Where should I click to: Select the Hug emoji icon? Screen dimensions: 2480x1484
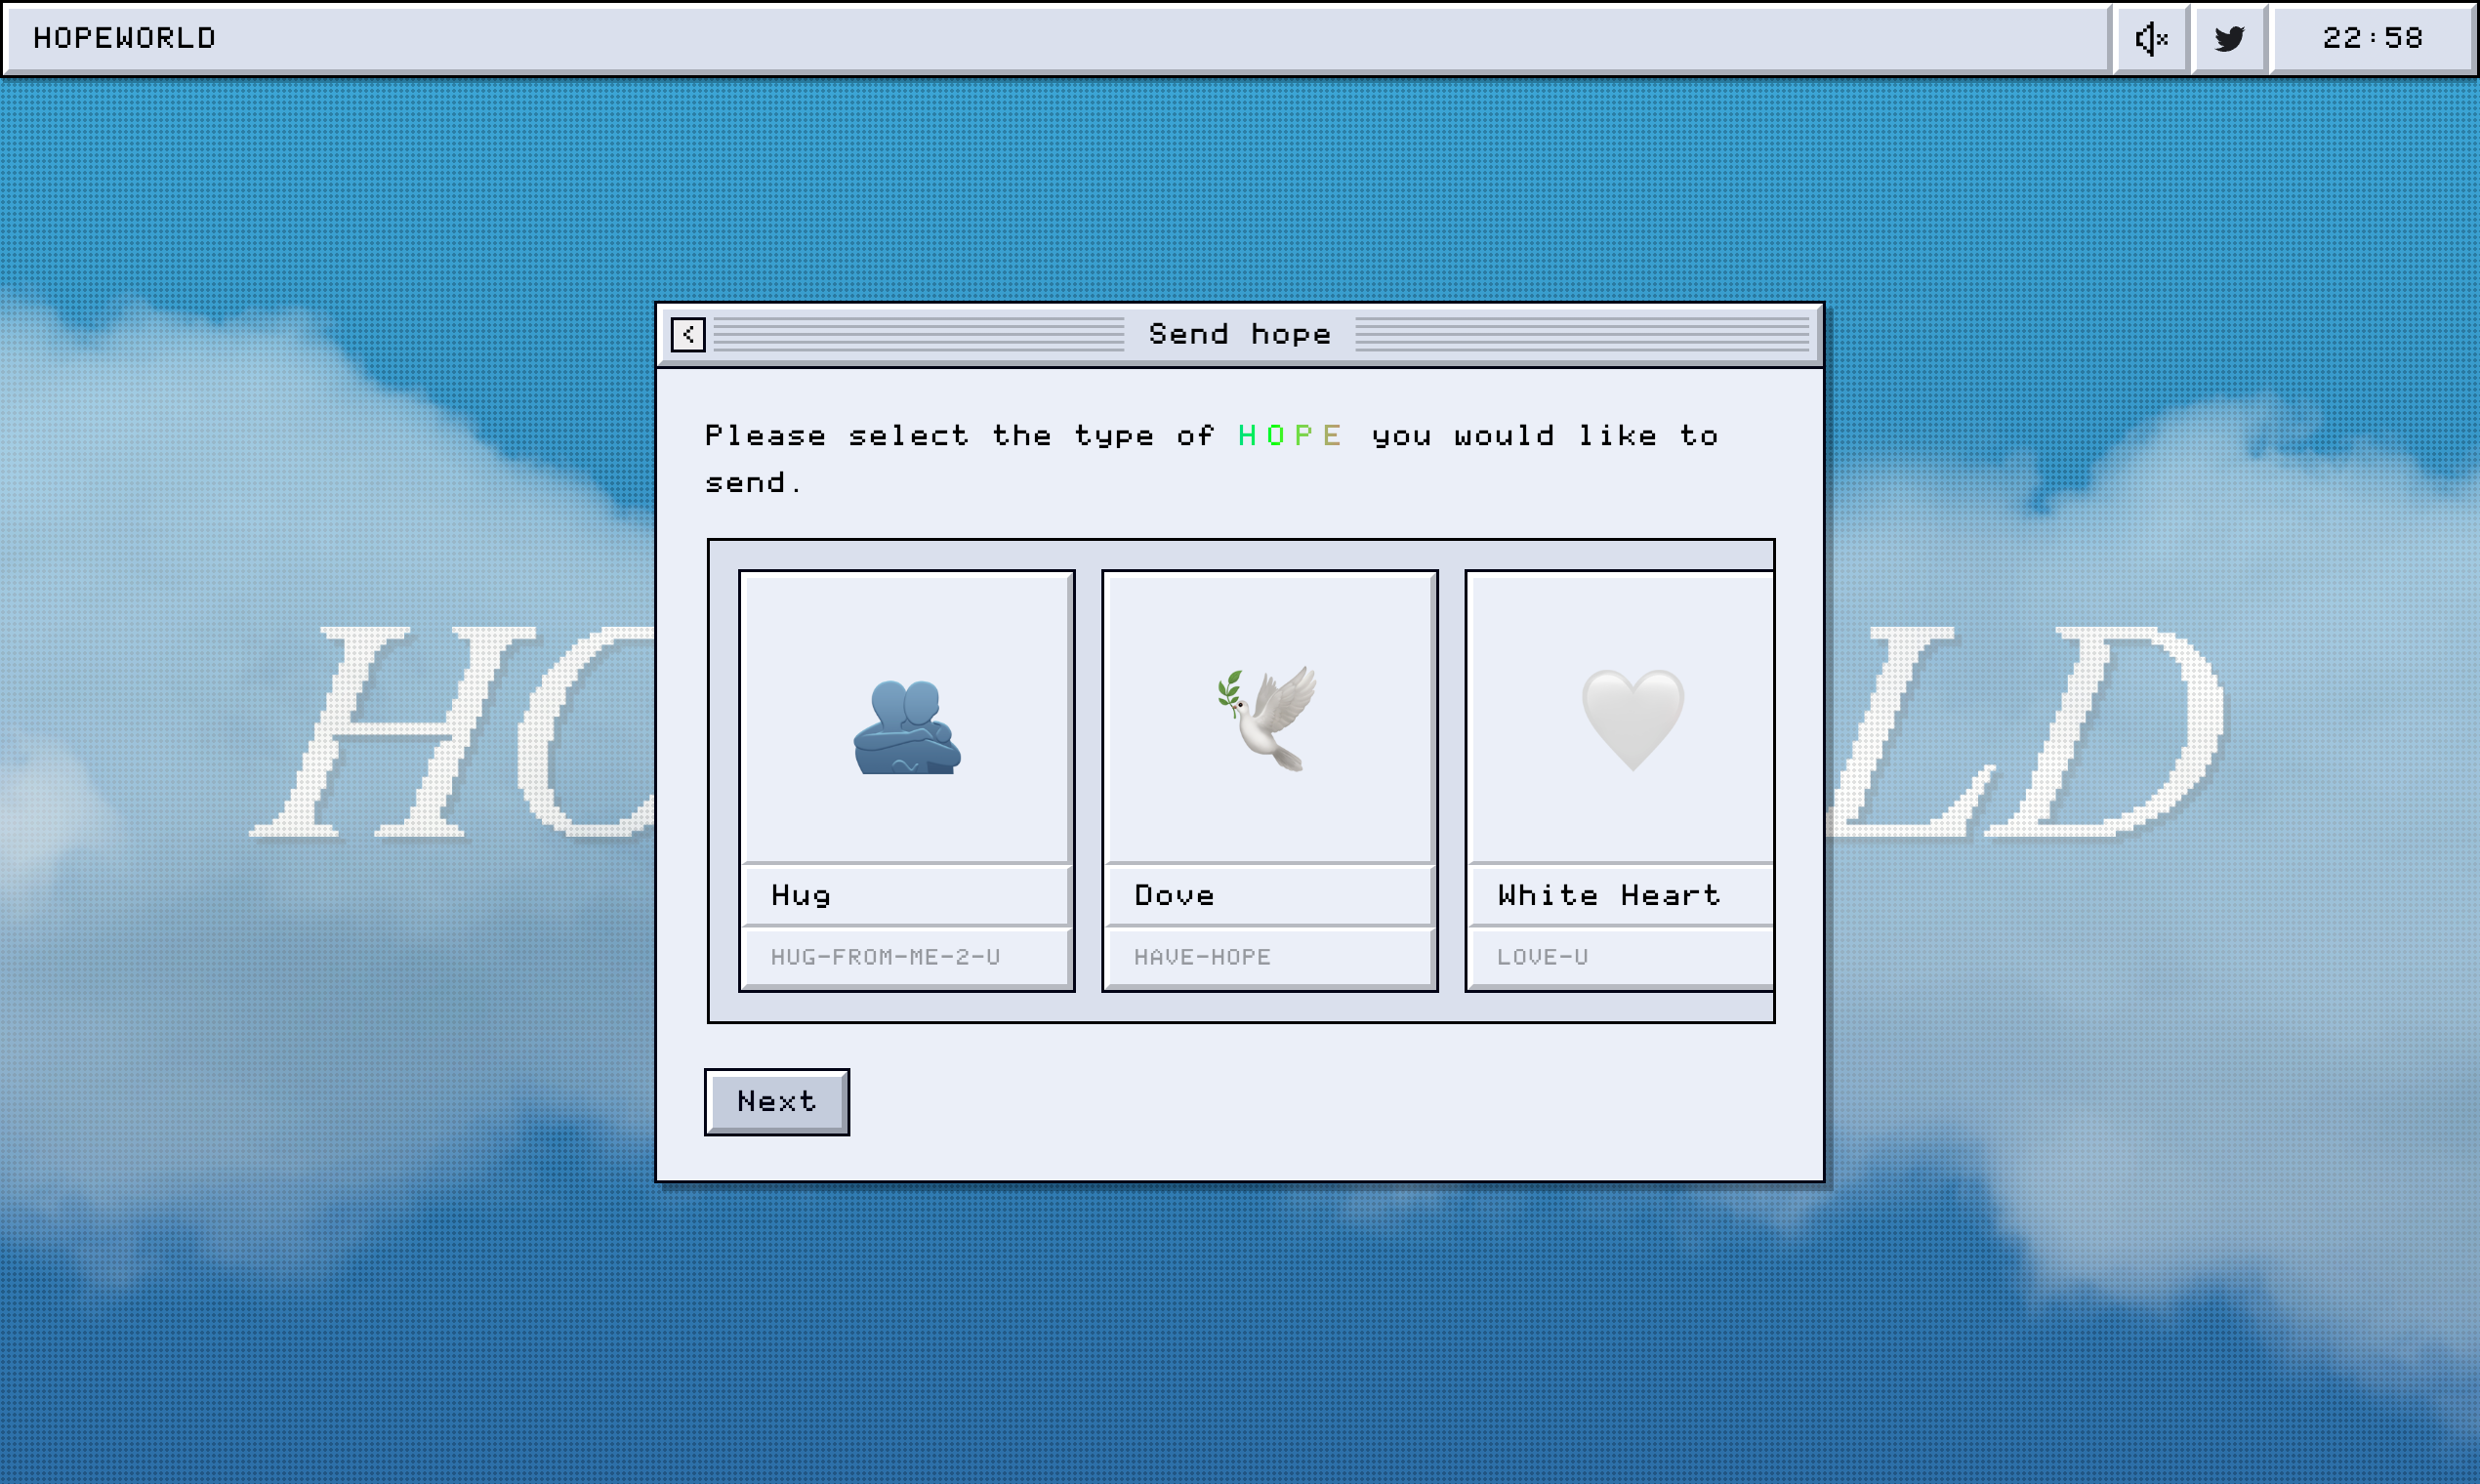click(907, 727)
